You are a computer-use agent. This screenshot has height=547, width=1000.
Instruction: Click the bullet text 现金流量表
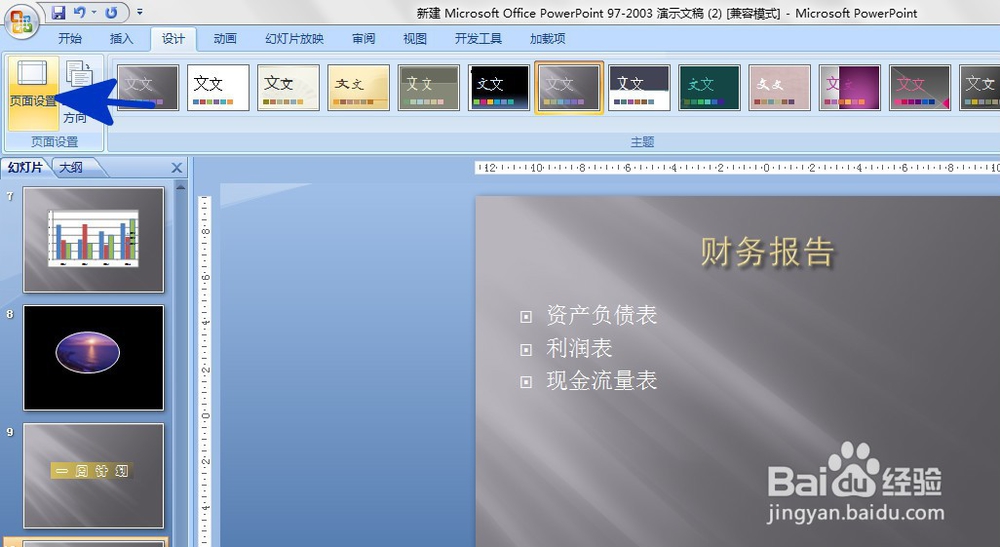tap(601, 381)
